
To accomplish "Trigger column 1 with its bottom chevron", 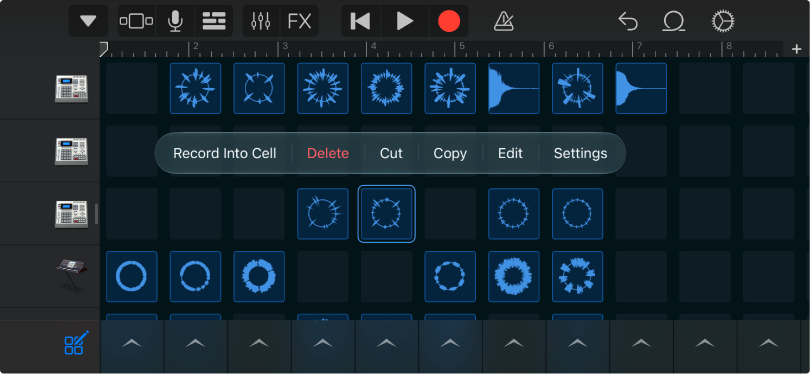I will coord(132,343).
